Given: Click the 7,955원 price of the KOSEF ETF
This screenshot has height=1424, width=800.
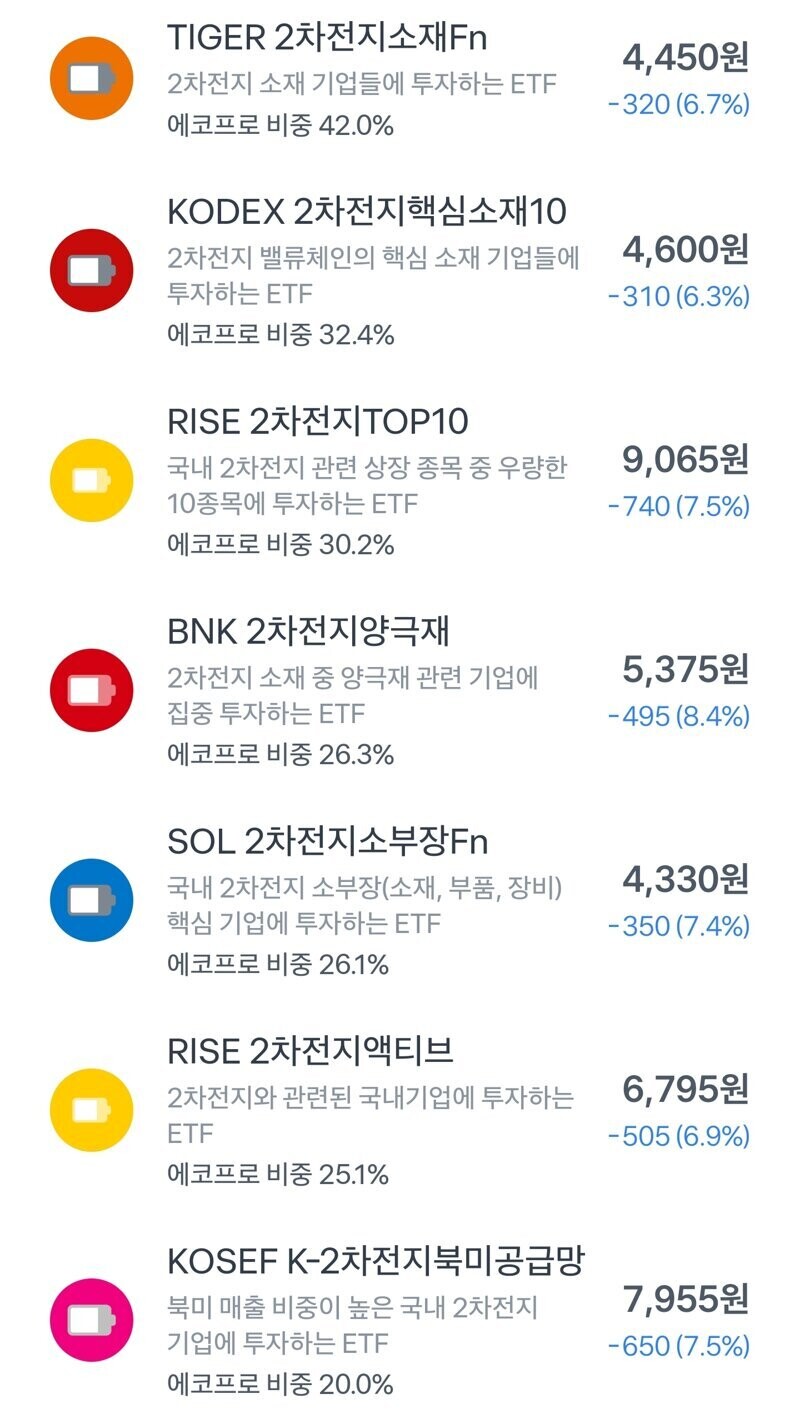Looking at the screenshot, I should pos(685,1300).
